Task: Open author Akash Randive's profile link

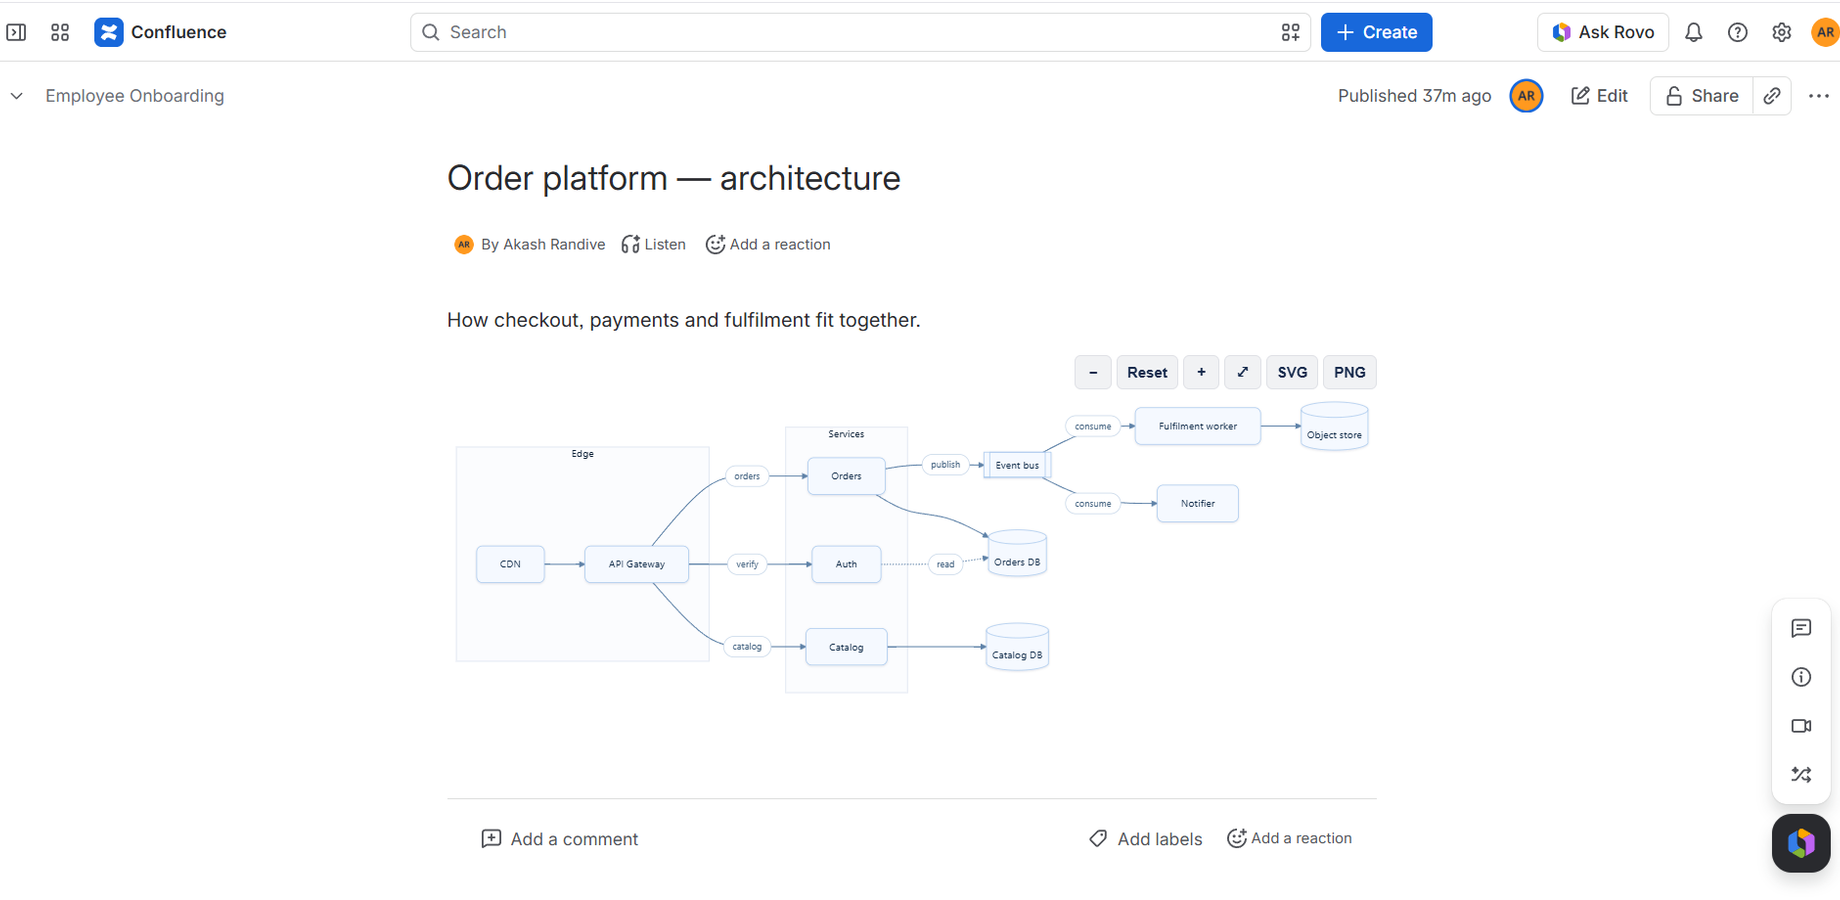Action: 554,244
